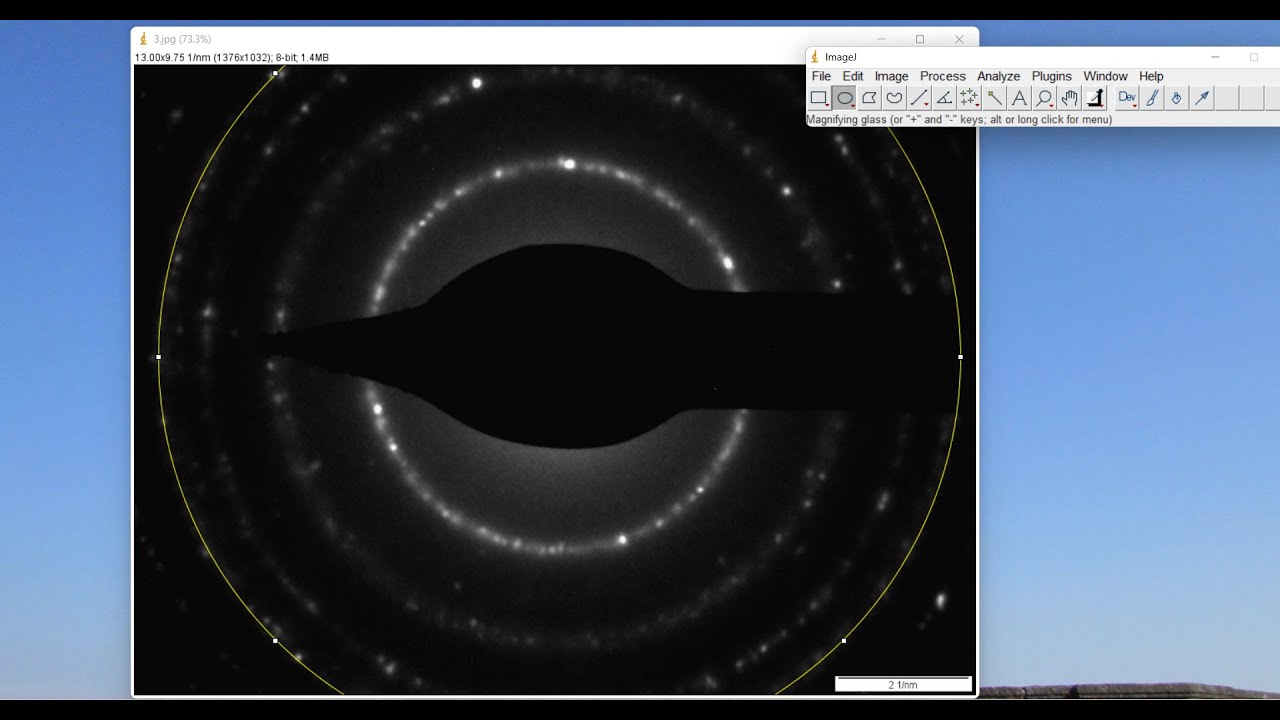This screenshot has height=720, width=1280.
Task: Select the Text tool
Action: pos(1019,98)
